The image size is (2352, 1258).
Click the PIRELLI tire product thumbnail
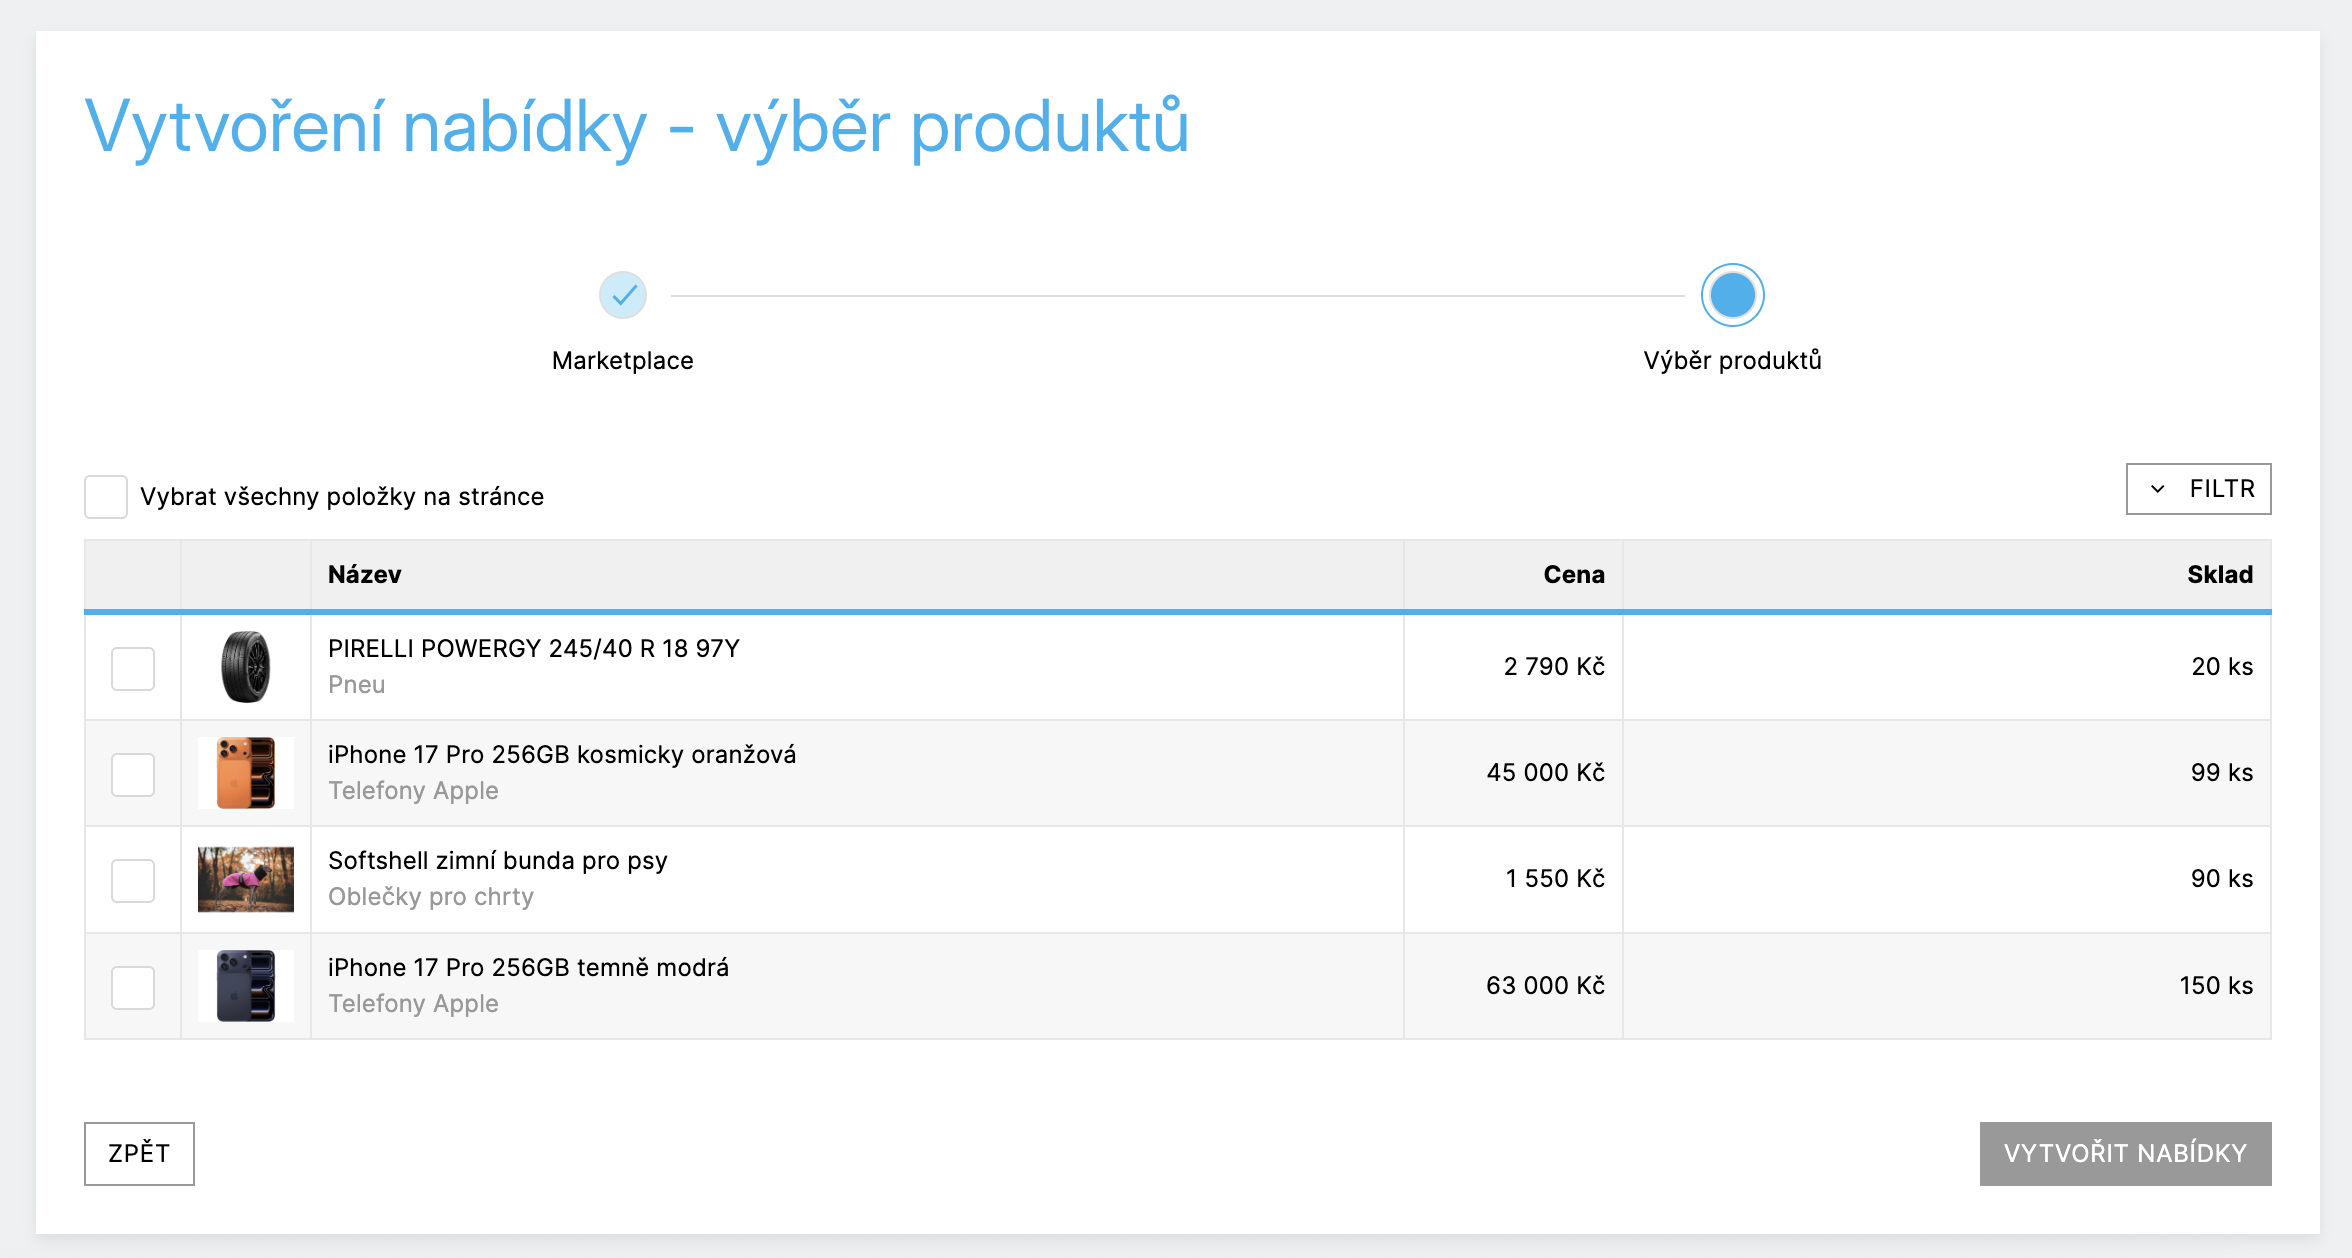245,667
